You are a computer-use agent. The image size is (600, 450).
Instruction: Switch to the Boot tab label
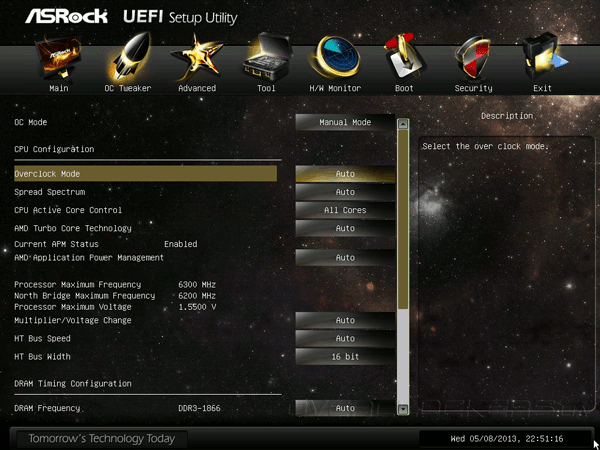[404, 88]
